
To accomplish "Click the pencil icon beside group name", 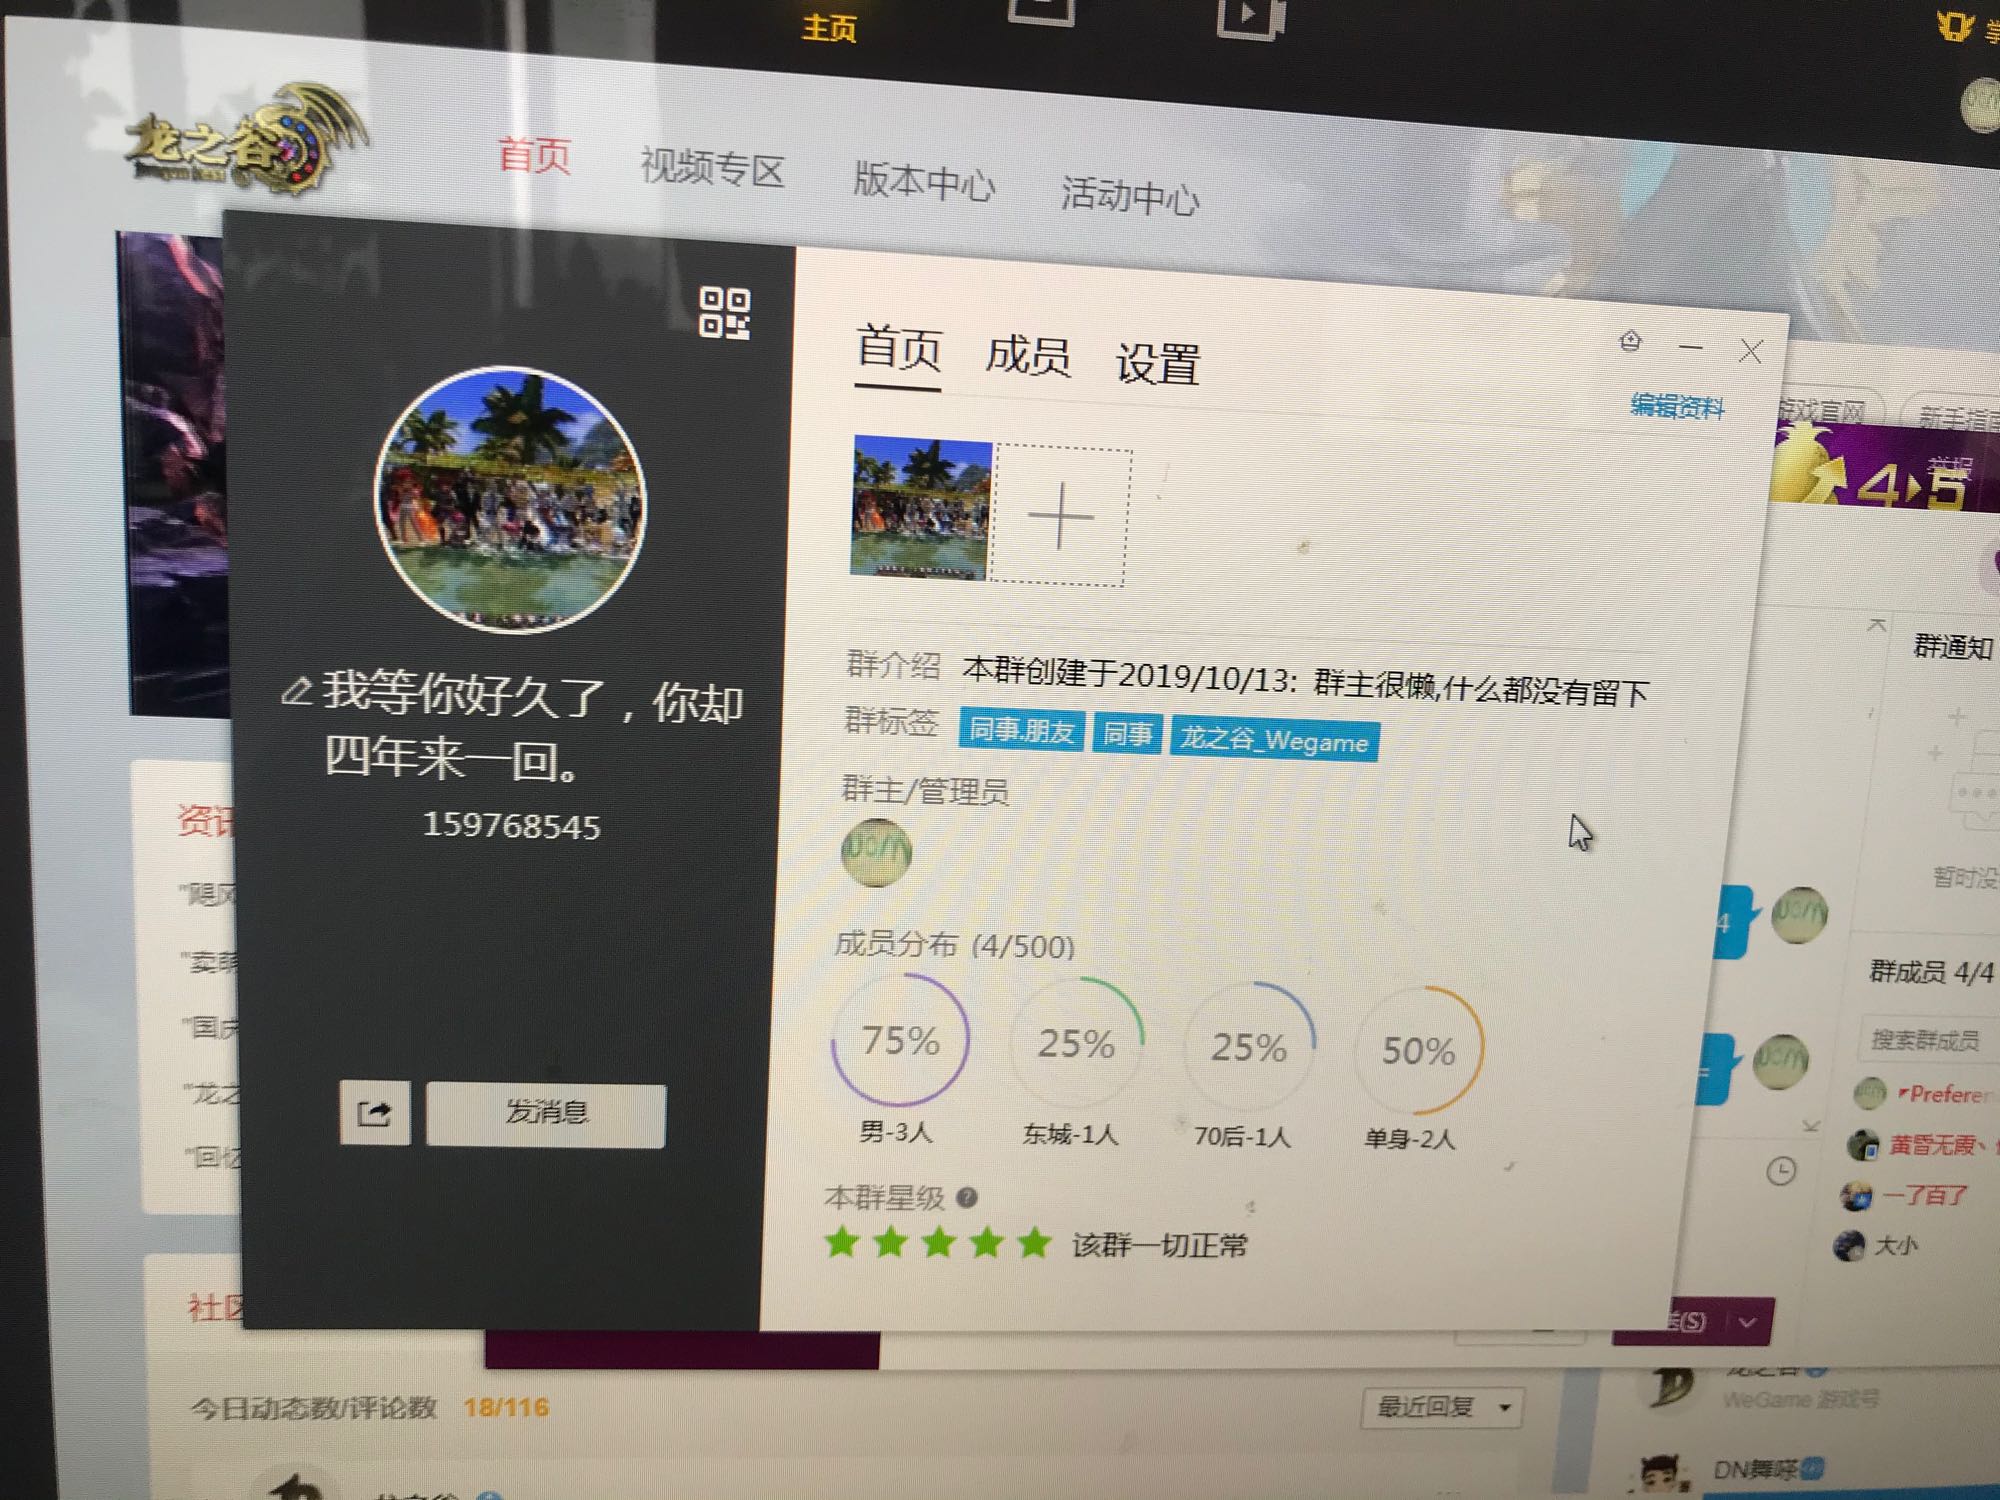I will pos(296,691).
